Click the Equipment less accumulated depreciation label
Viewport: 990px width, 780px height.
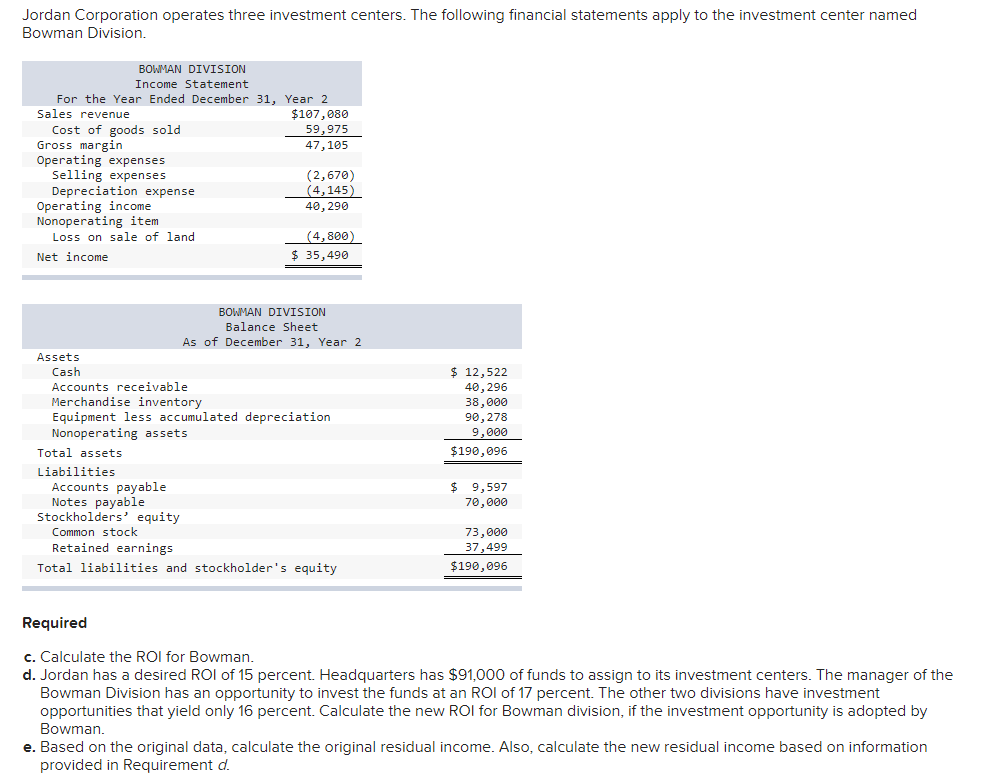191,417
